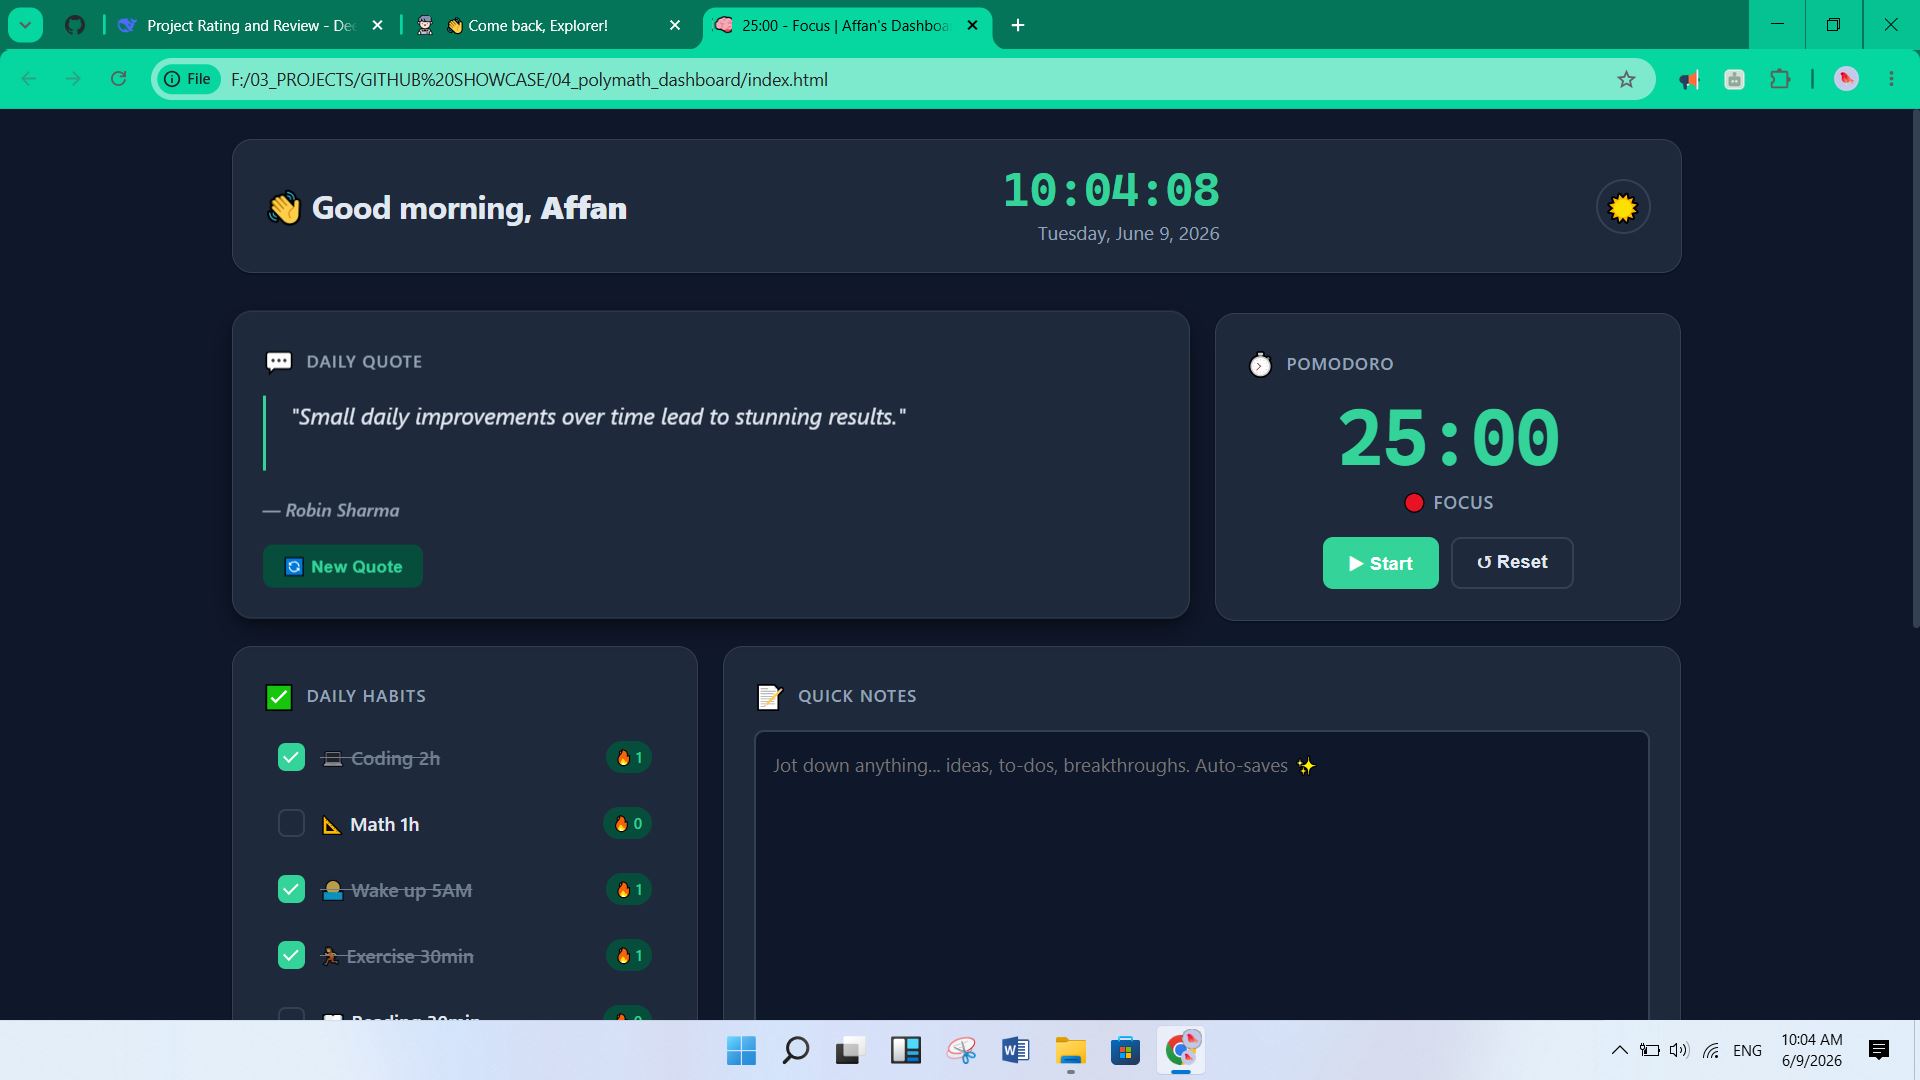Click the 10:04:08 clock display
Screen dimensions: 1920x1080
click(1111, 190)
